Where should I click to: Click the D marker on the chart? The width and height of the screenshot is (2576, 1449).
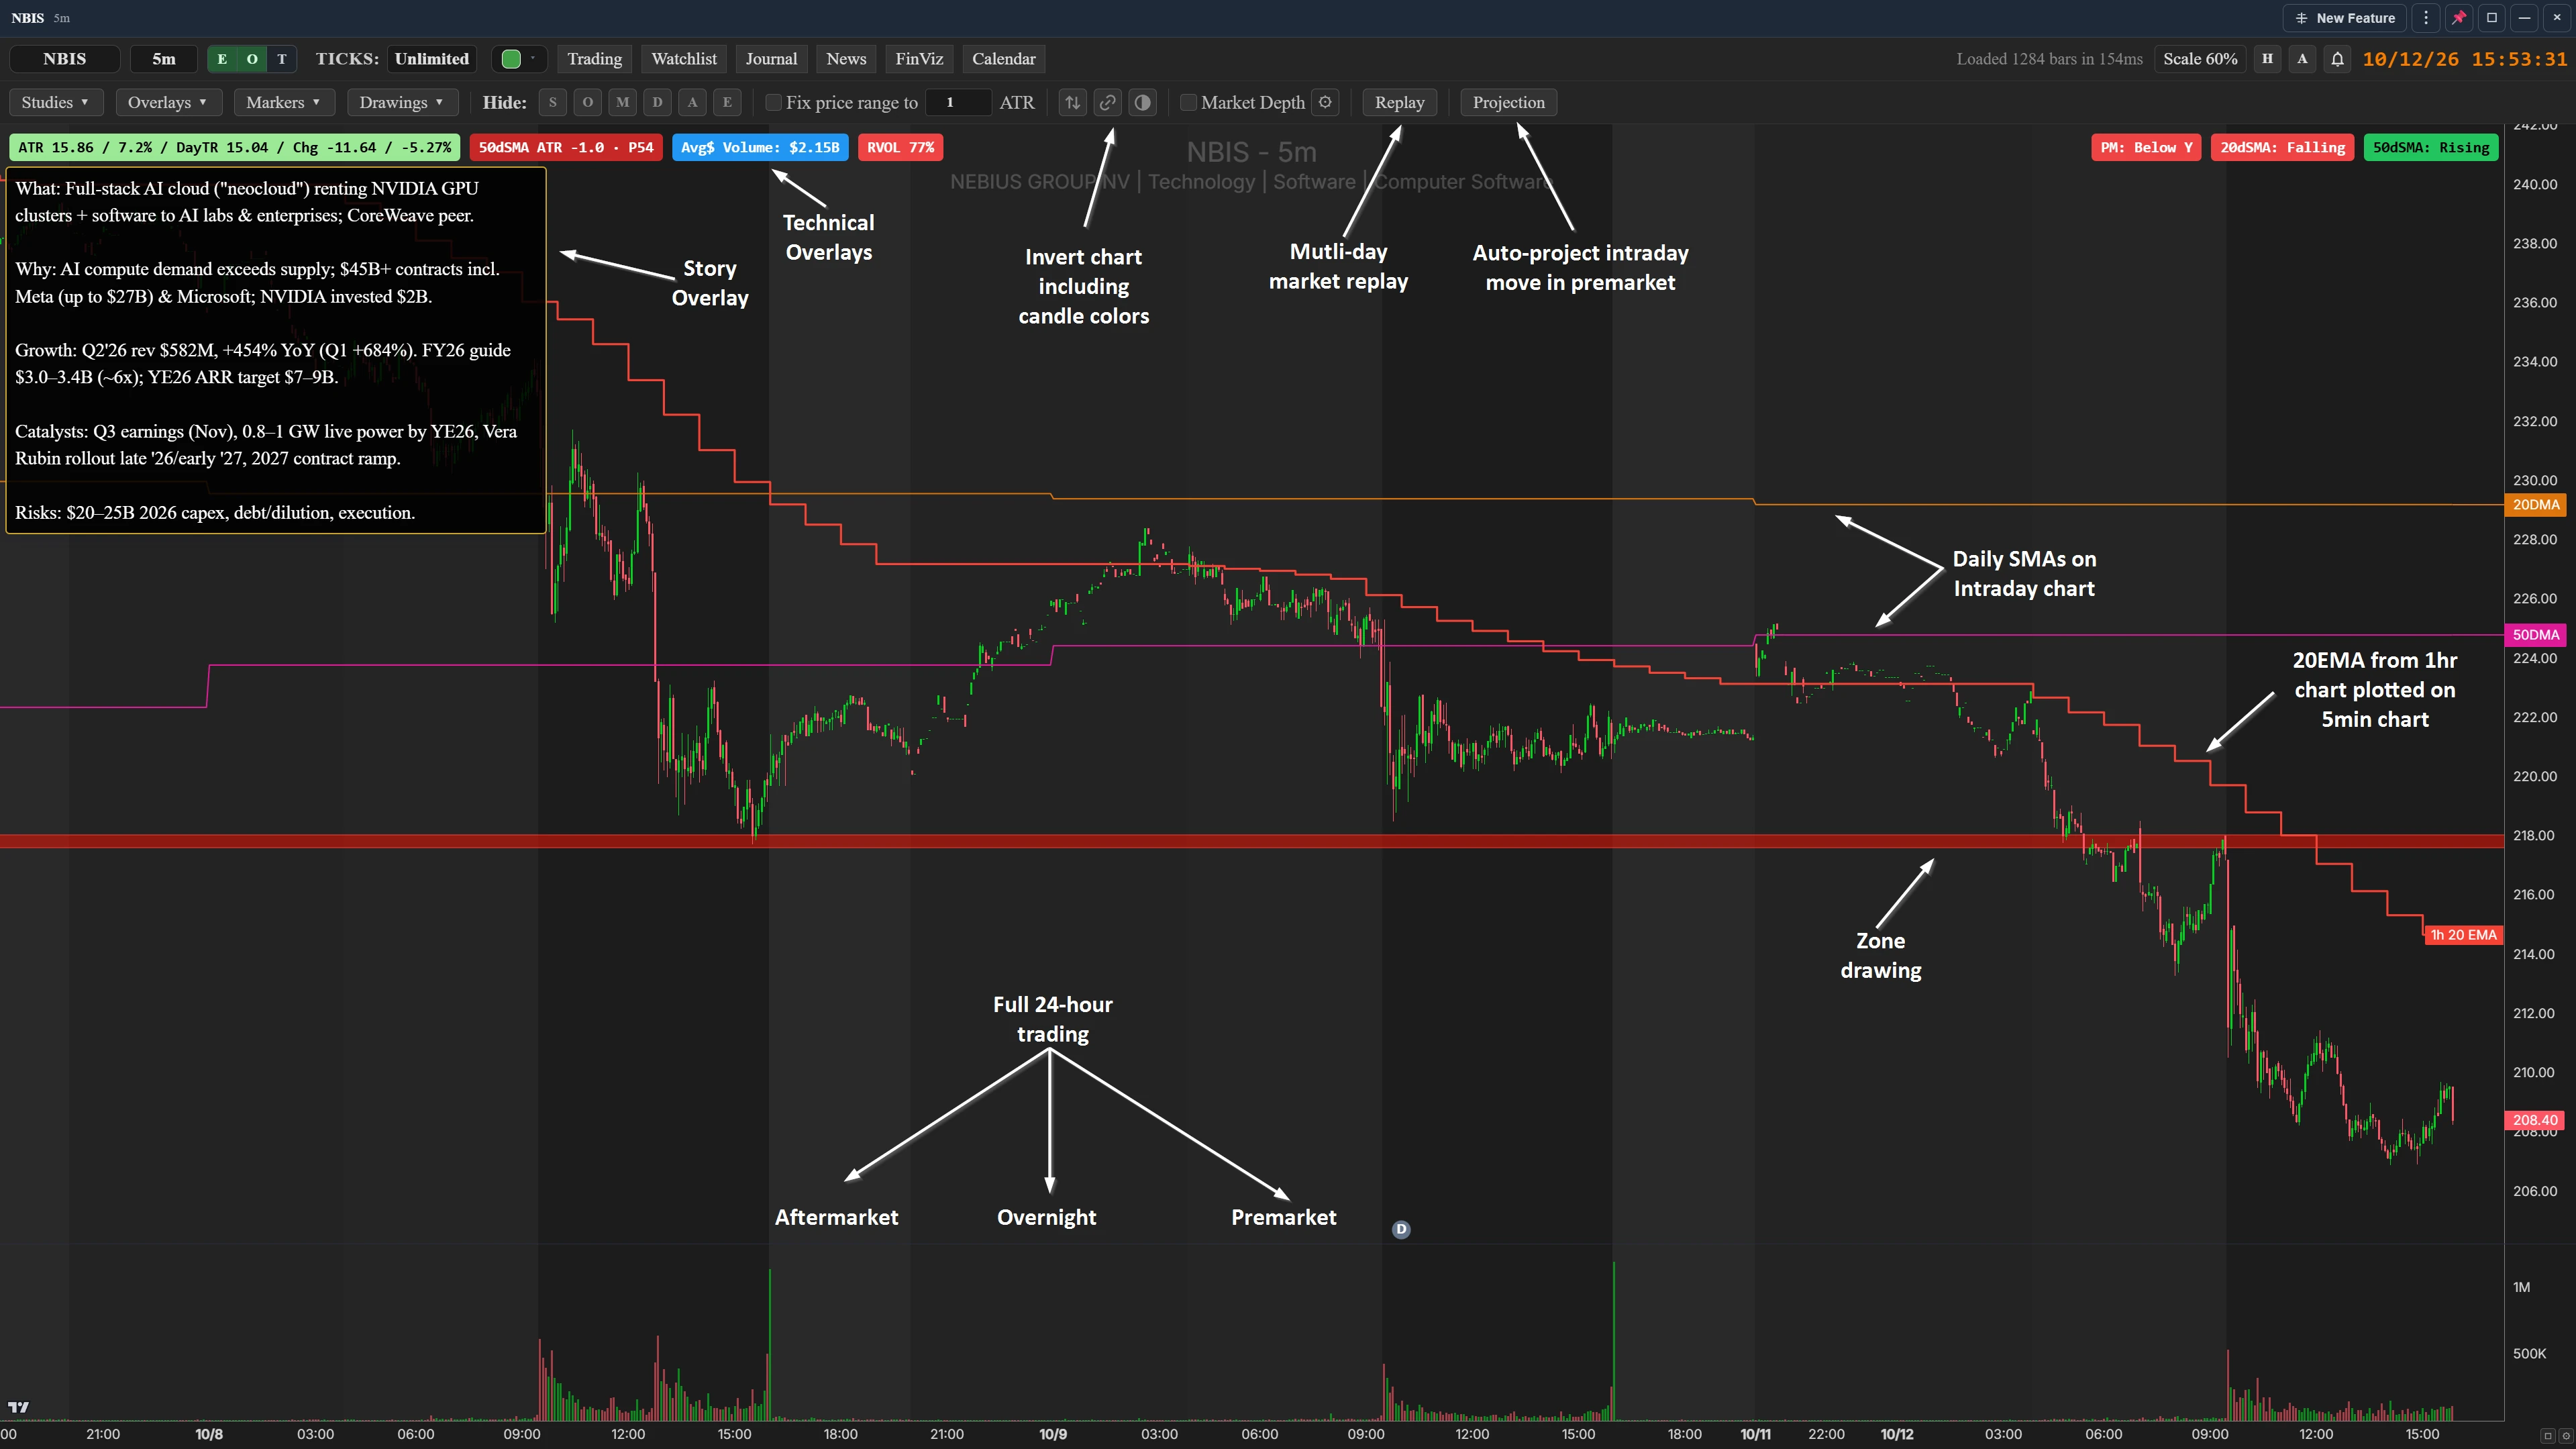pos(1401,1229)
